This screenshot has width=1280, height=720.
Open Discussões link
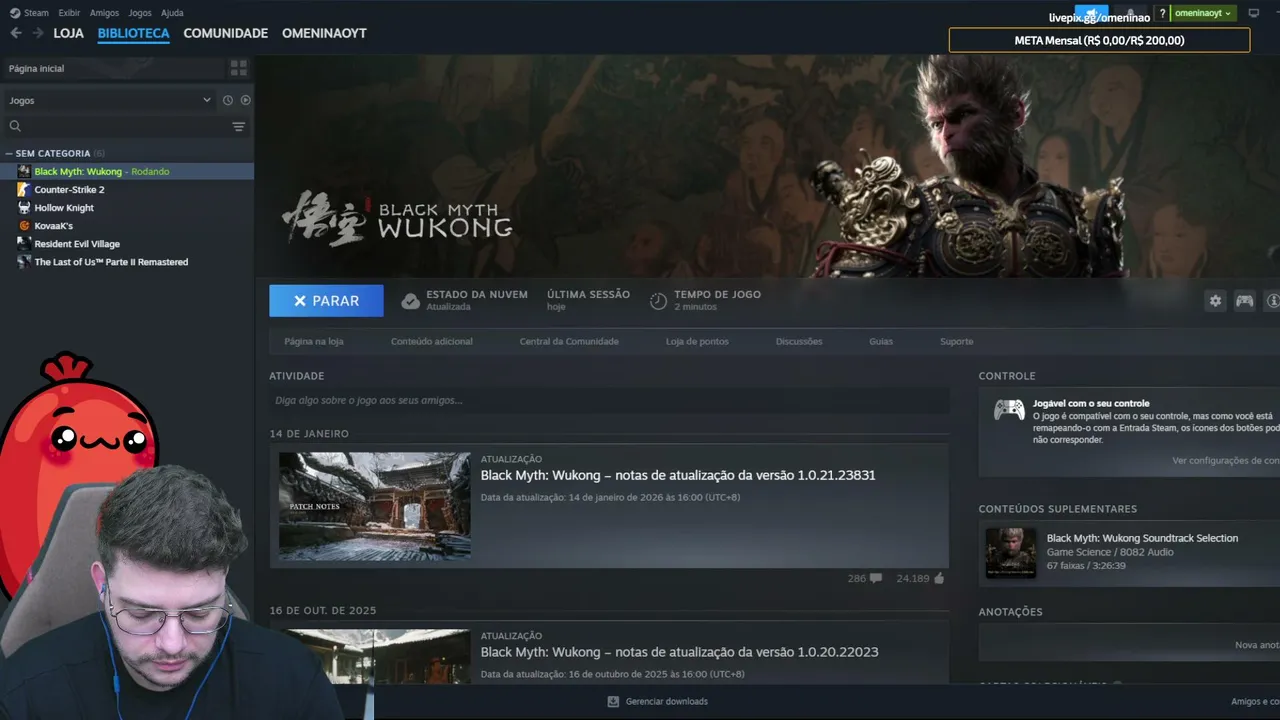pyautogui.click(x=799, y=341)
